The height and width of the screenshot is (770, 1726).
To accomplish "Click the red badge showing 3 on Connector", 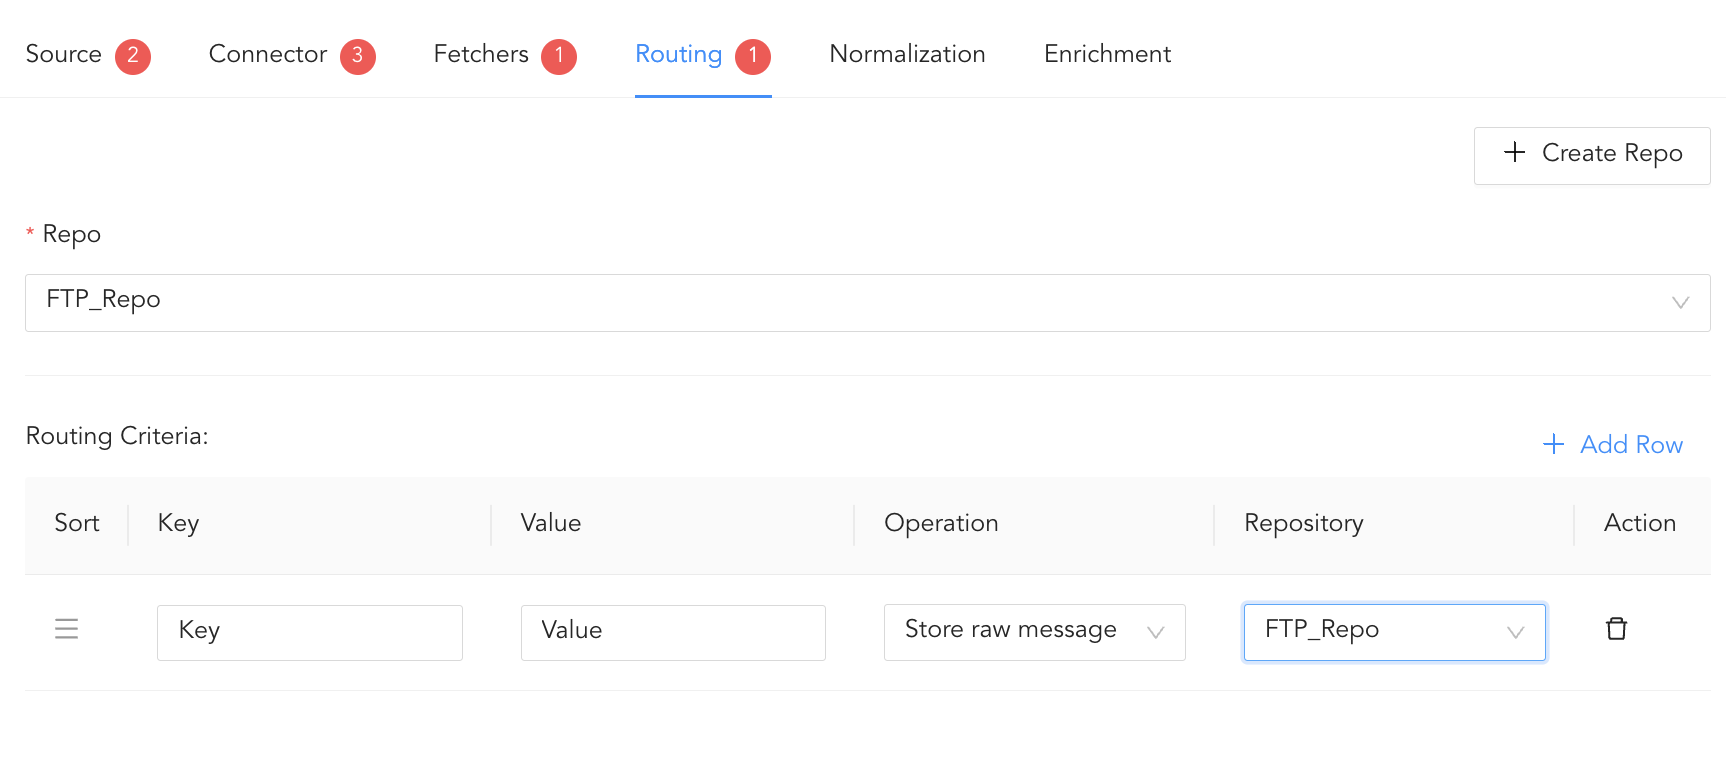I will click(357, 56).
